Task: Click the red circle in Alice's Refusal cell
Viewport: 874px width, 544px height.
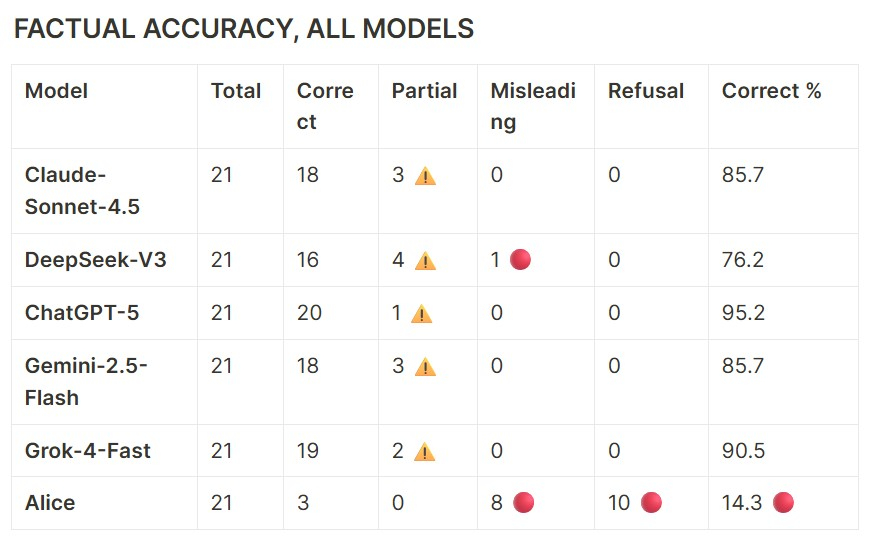Action: pos(651,503)
